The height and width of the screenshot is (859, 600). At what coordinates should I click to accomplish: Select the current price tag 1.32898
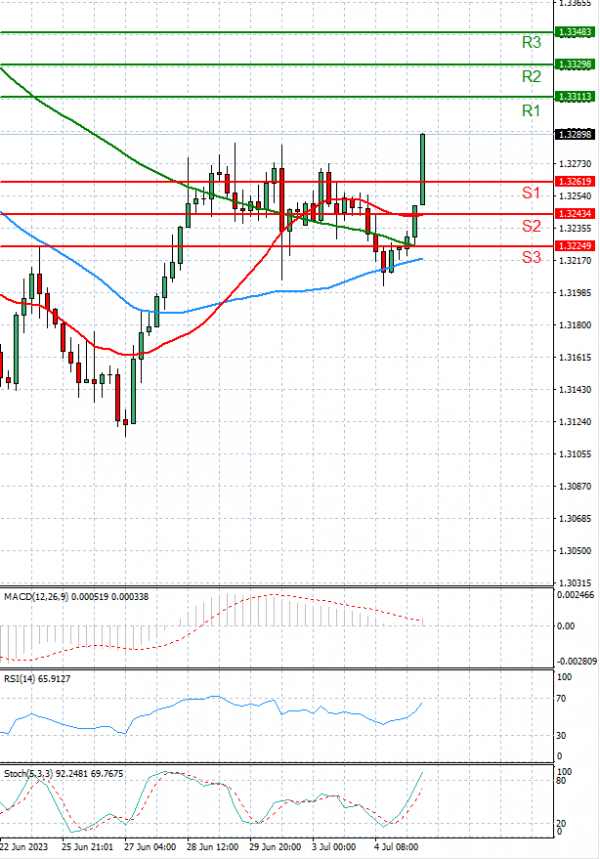[x=574, y=134]
